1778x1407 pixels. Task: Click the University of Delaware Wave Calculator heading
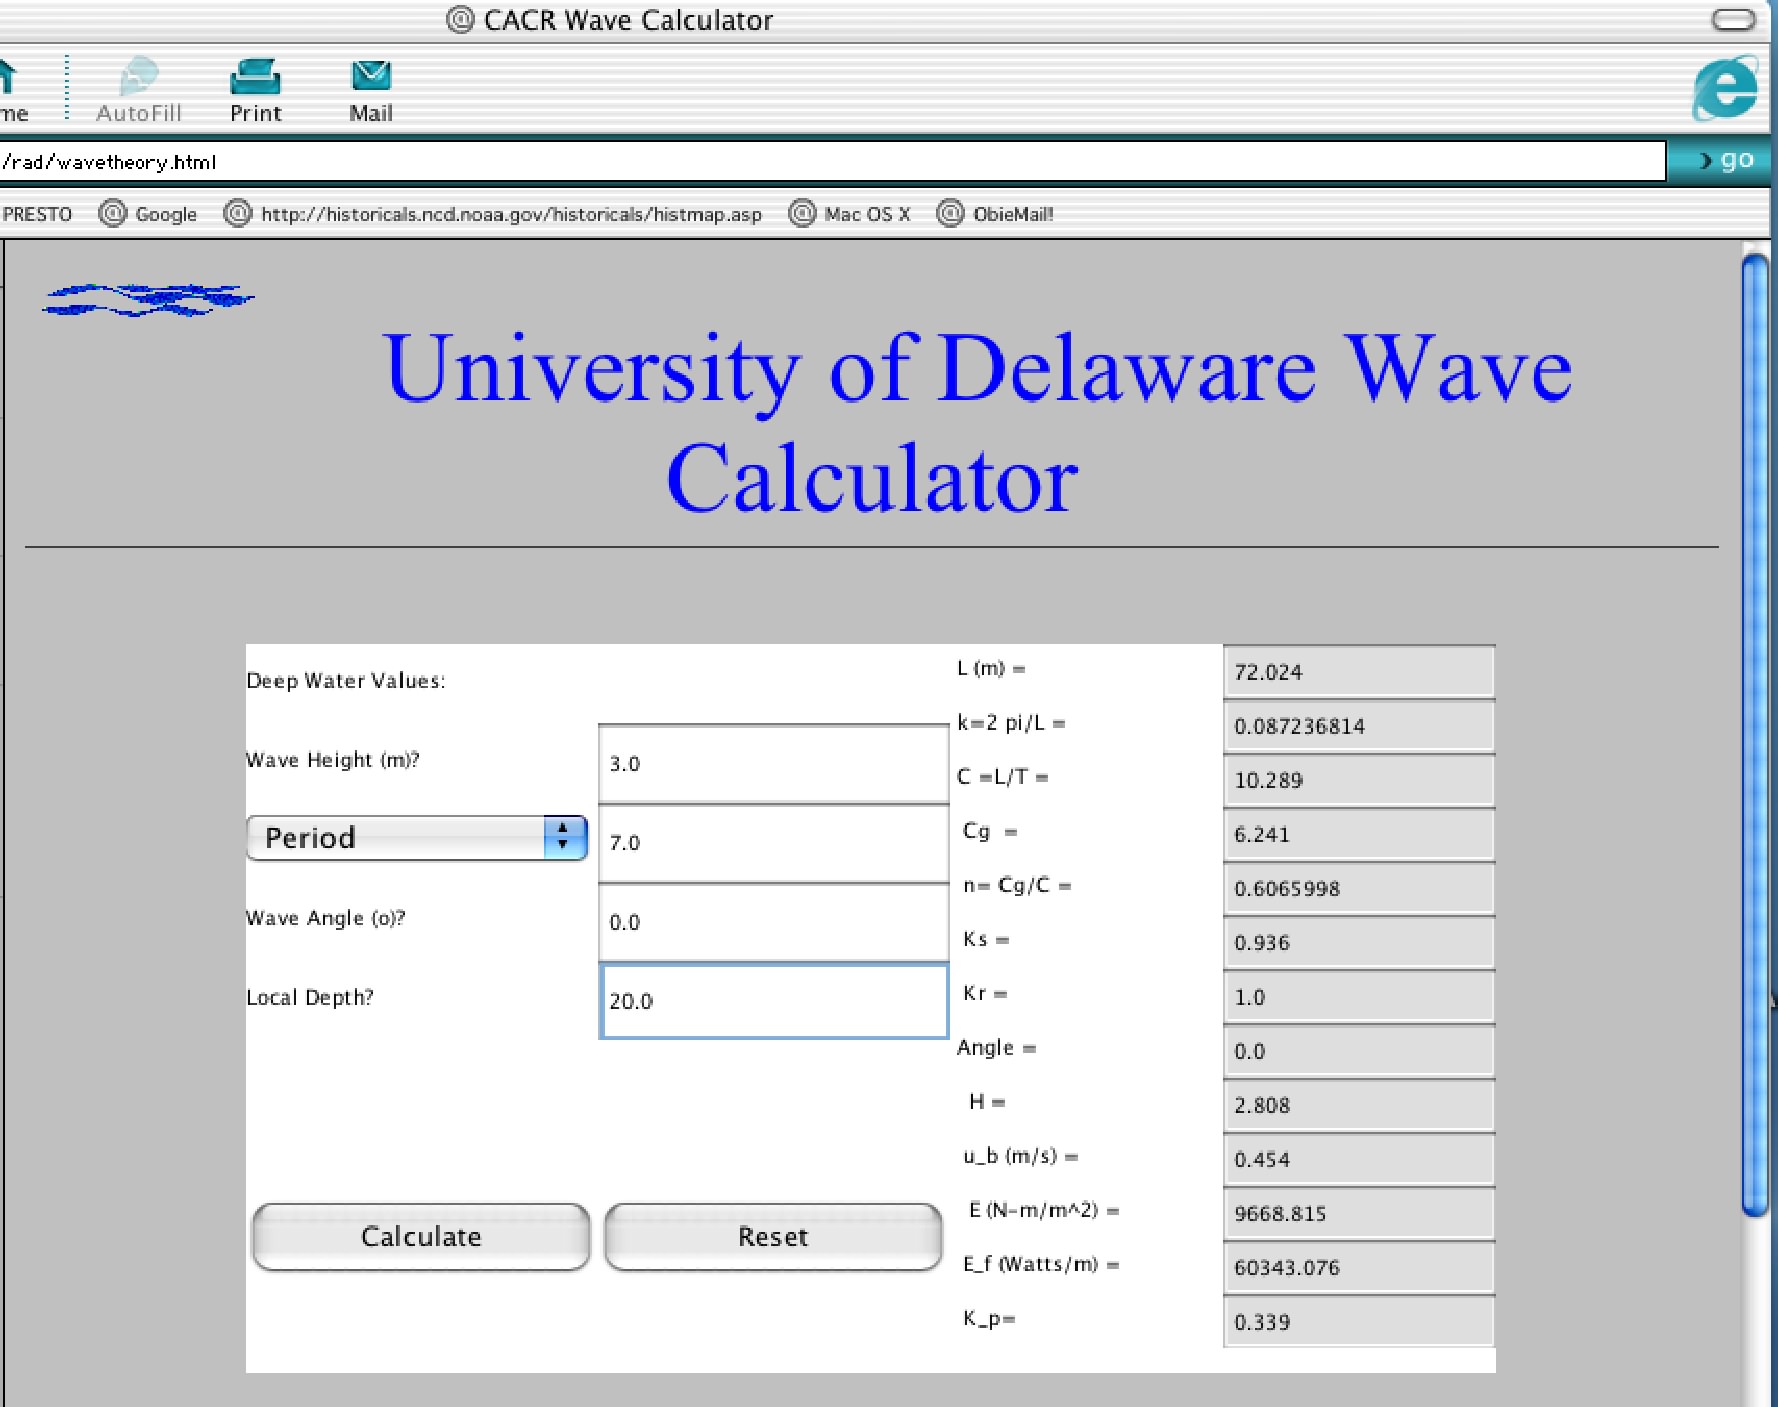click(977, 424)
